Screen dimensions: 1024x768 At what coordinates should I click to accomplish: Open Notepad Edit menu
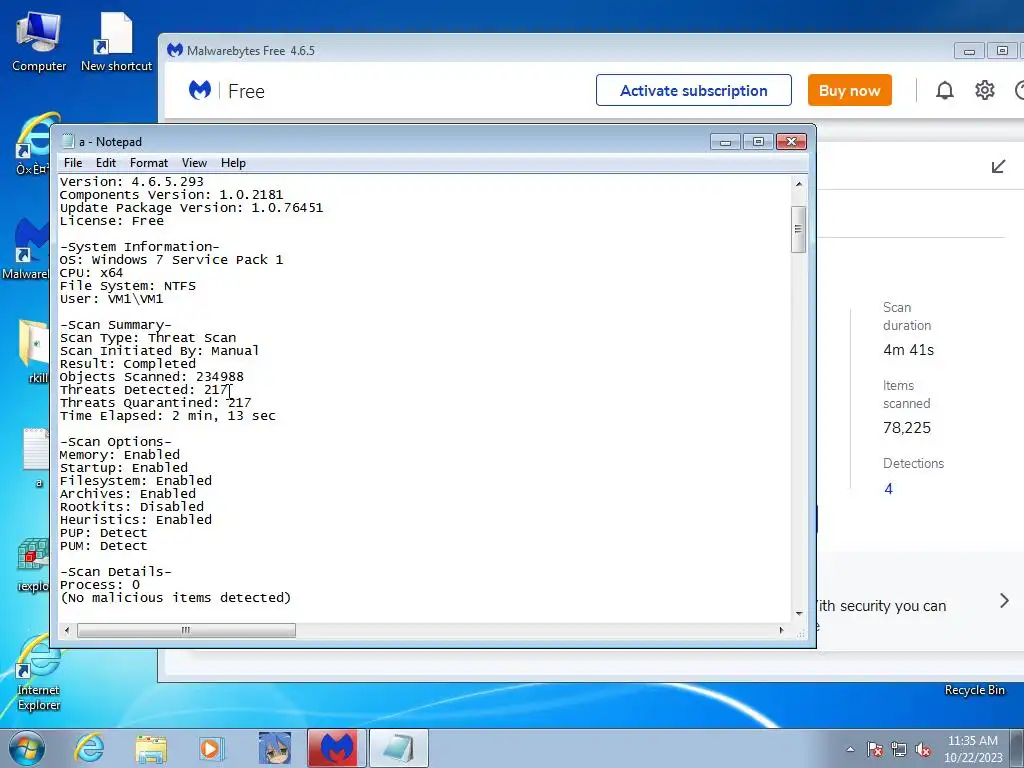[x=106, y=163]
